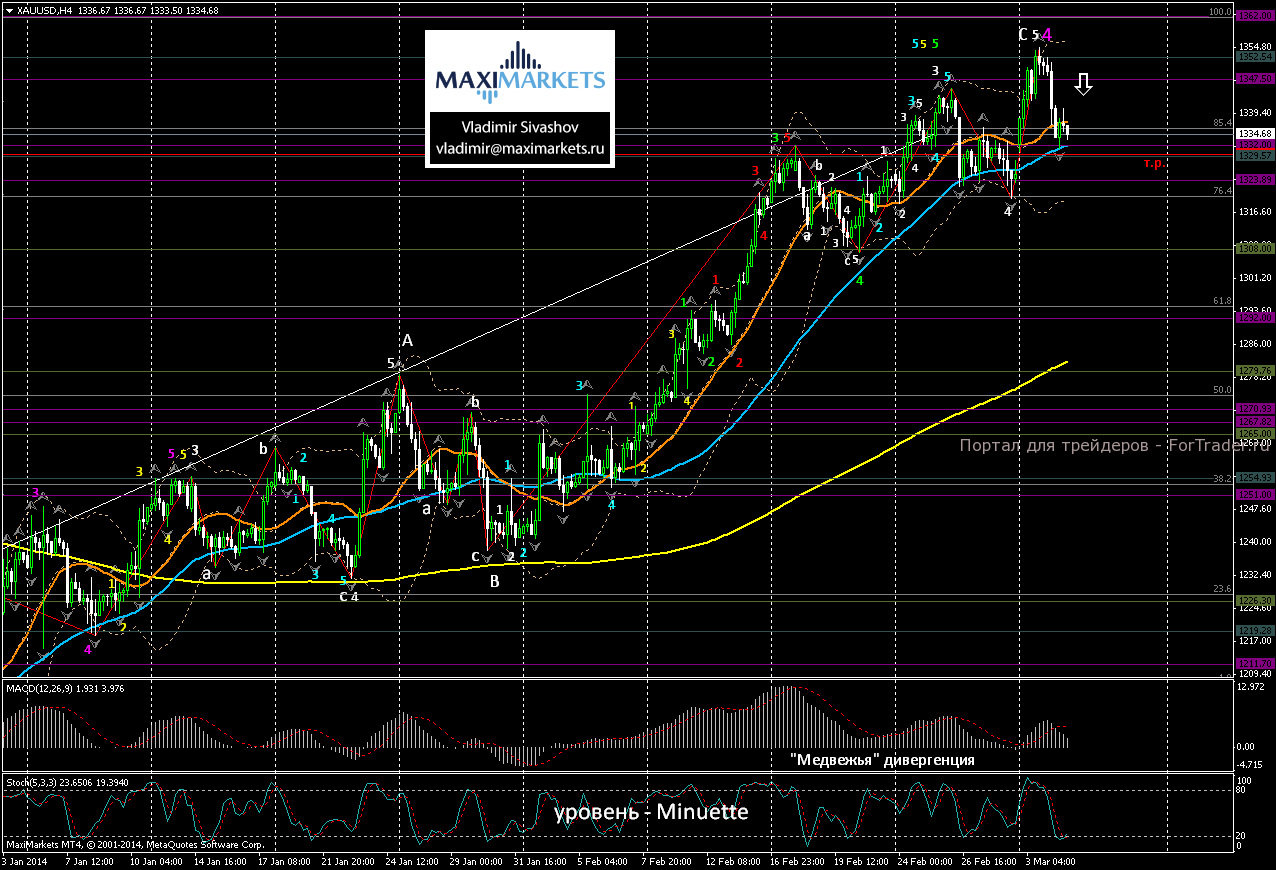Click the '24 Jan 12:00' date on the time axis
Viewport: 1276px width, 870px height.
tap(411, 860)
